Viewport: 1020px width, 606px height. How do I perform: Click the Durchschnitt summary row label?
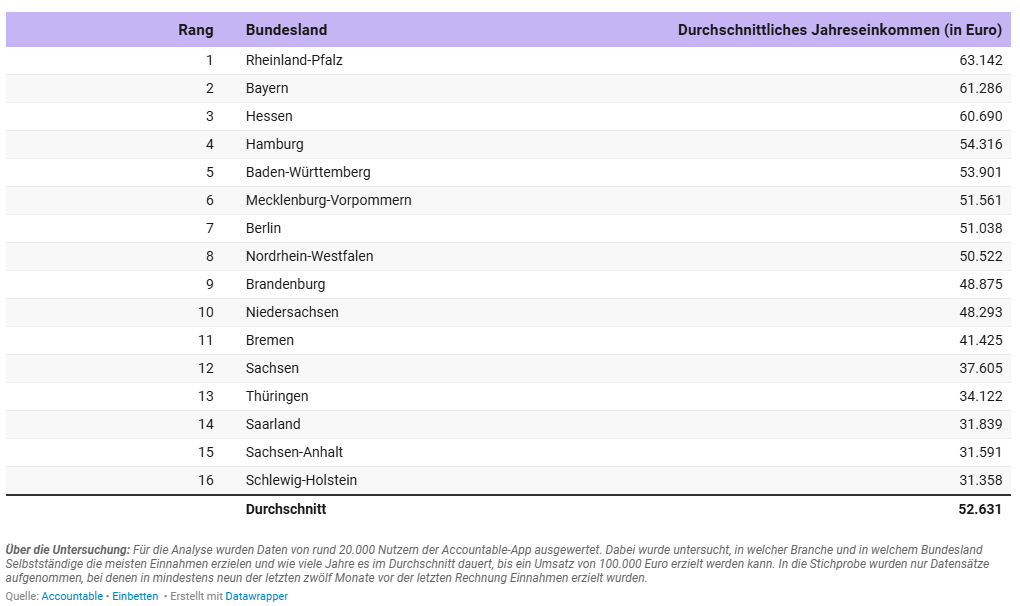pos(286,509)
